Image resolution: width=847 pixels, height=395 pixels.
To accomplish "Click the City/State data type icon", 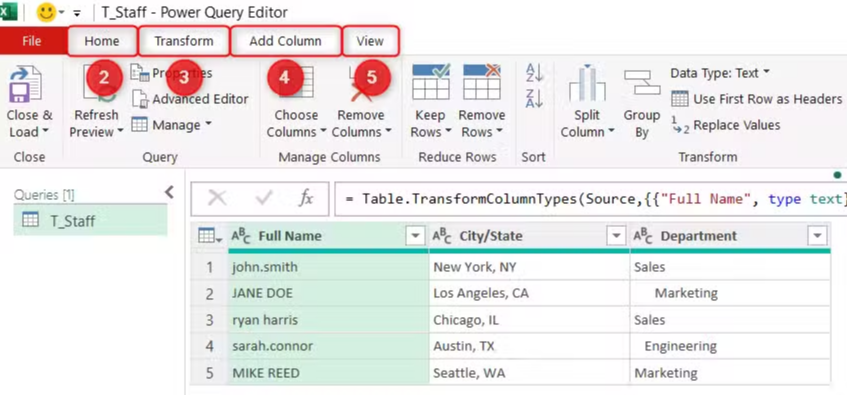I will pos(442,236).
